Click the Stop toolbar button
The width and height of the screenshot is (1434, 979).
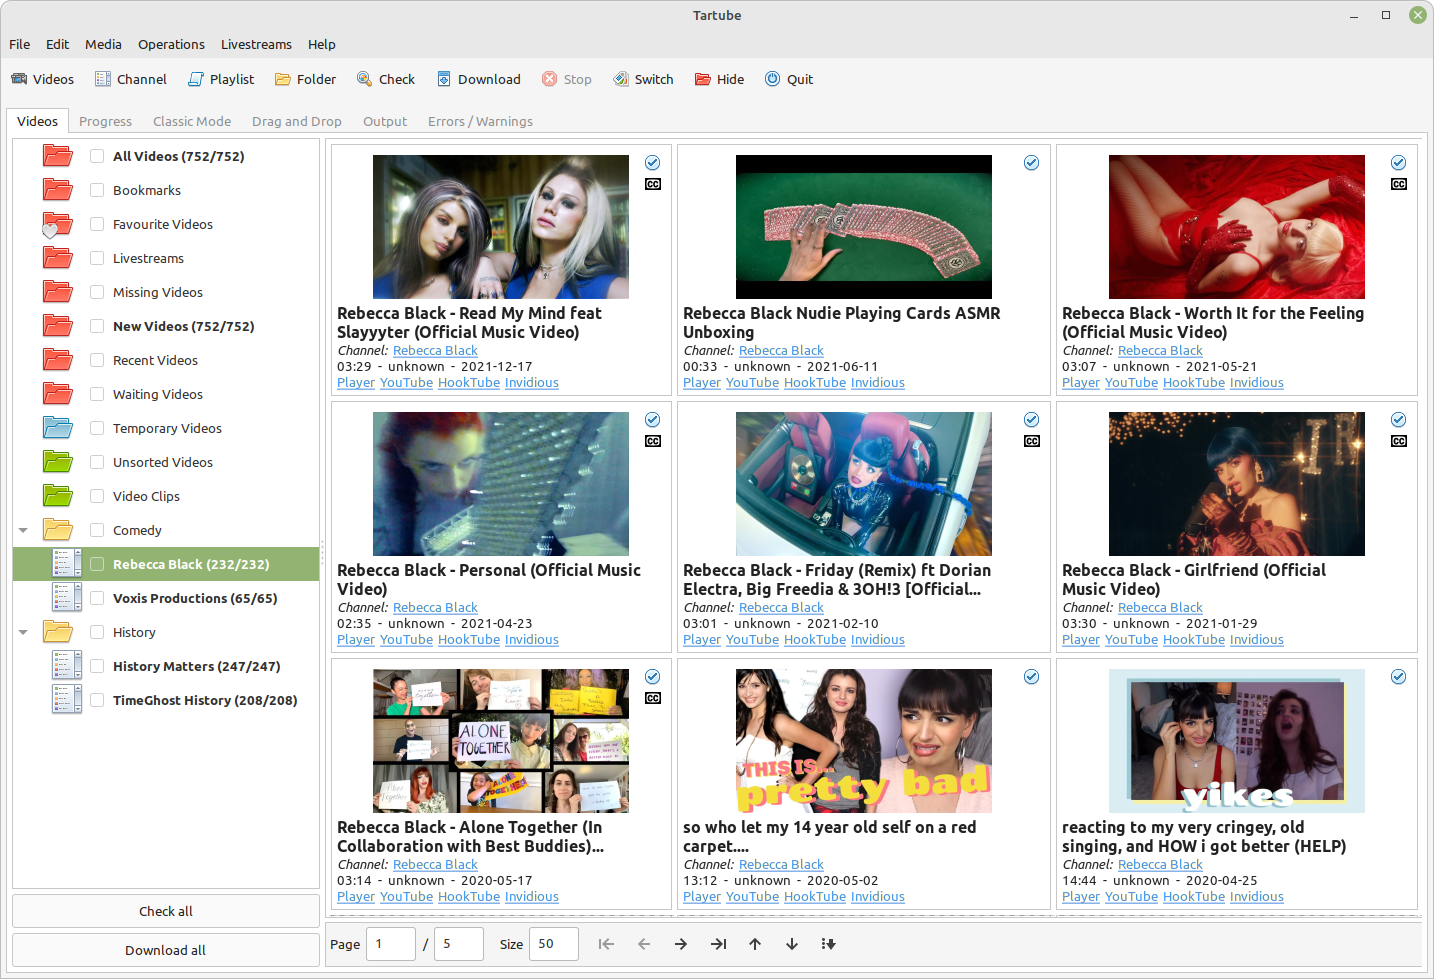[567, 79]
